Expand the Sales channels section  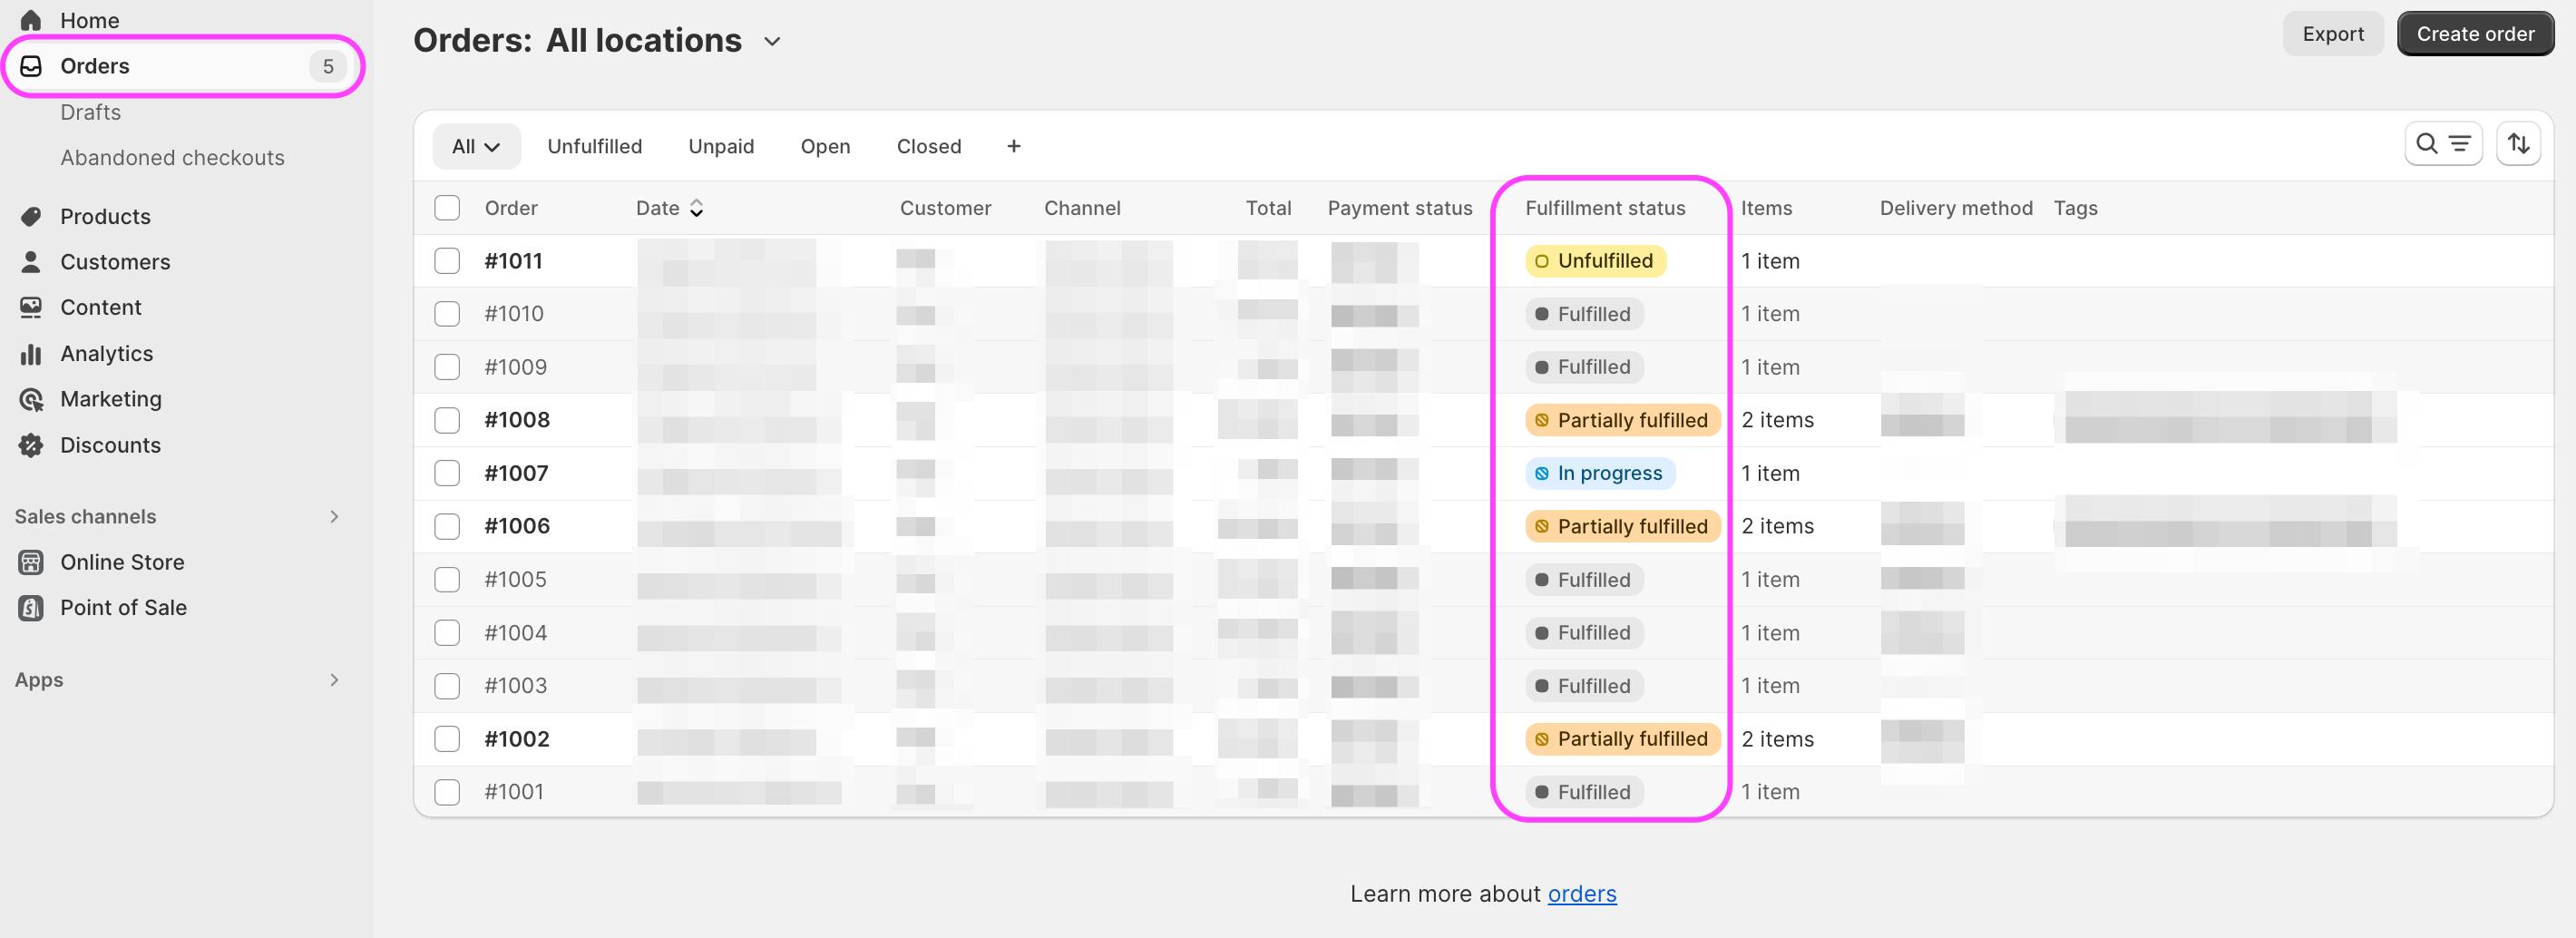click(x=334, y=516)
